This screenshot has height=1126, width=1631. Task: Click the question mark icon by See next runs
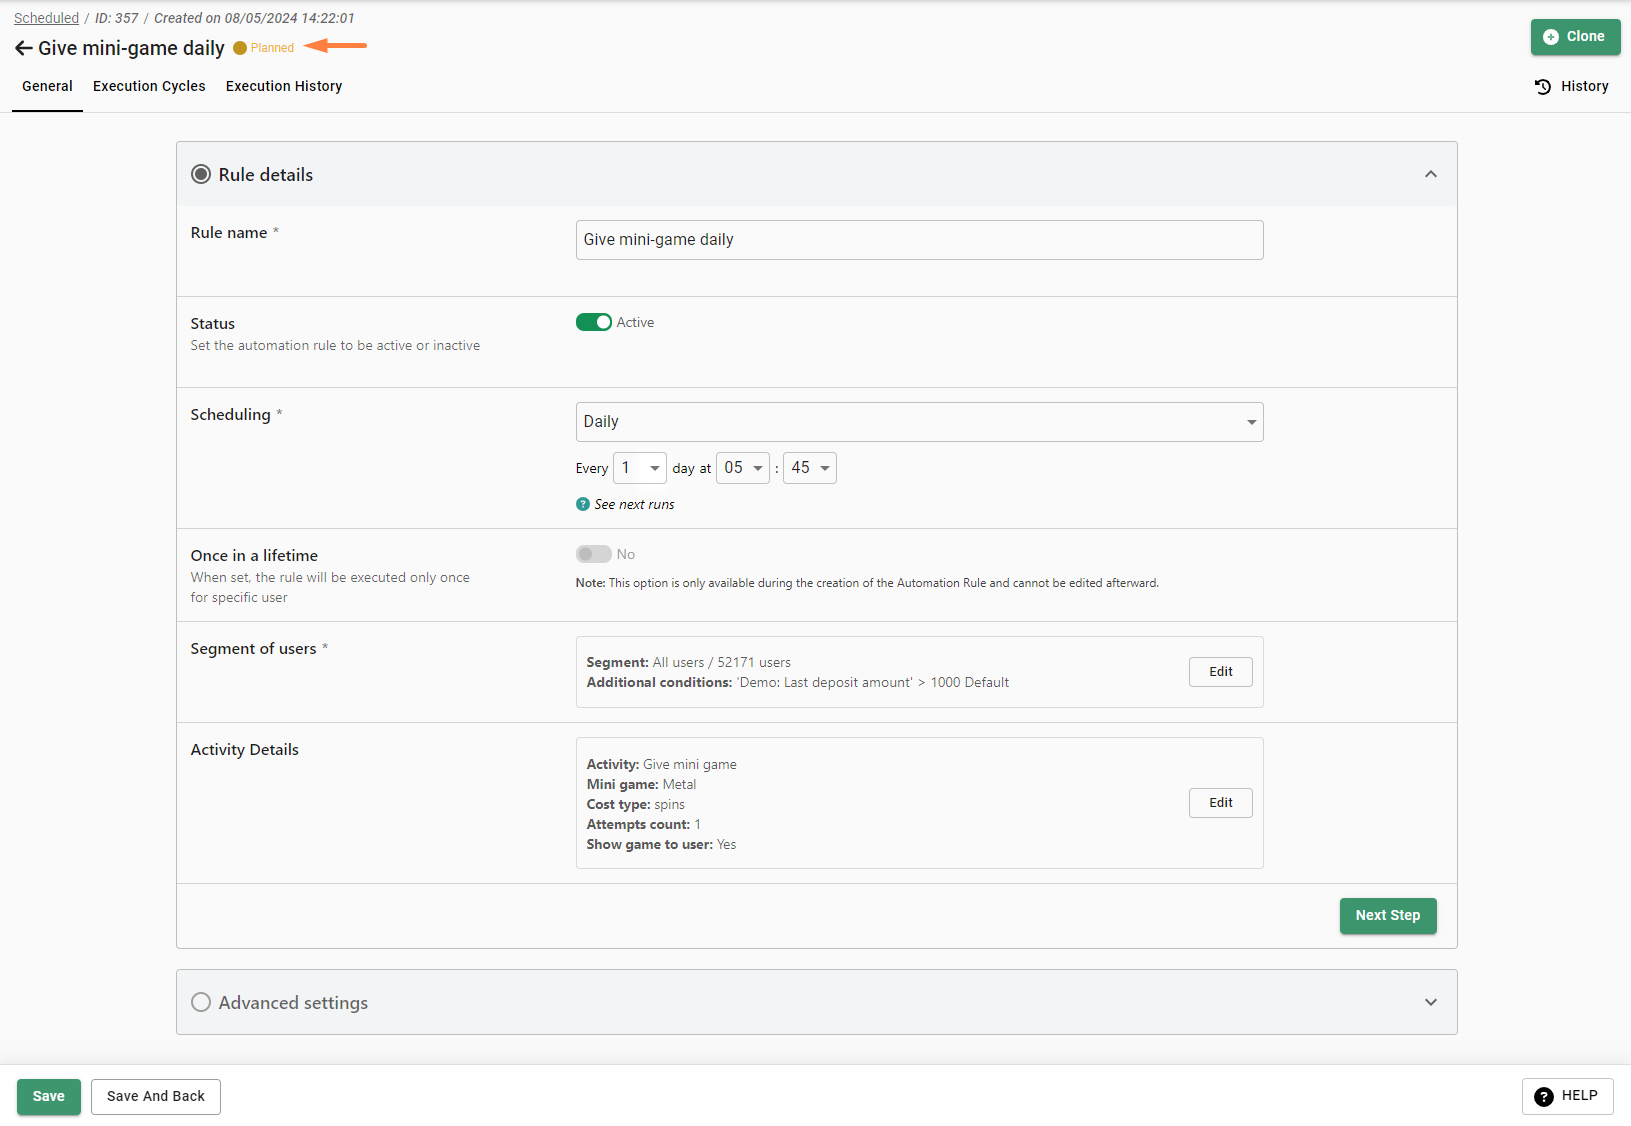(583, 504)
